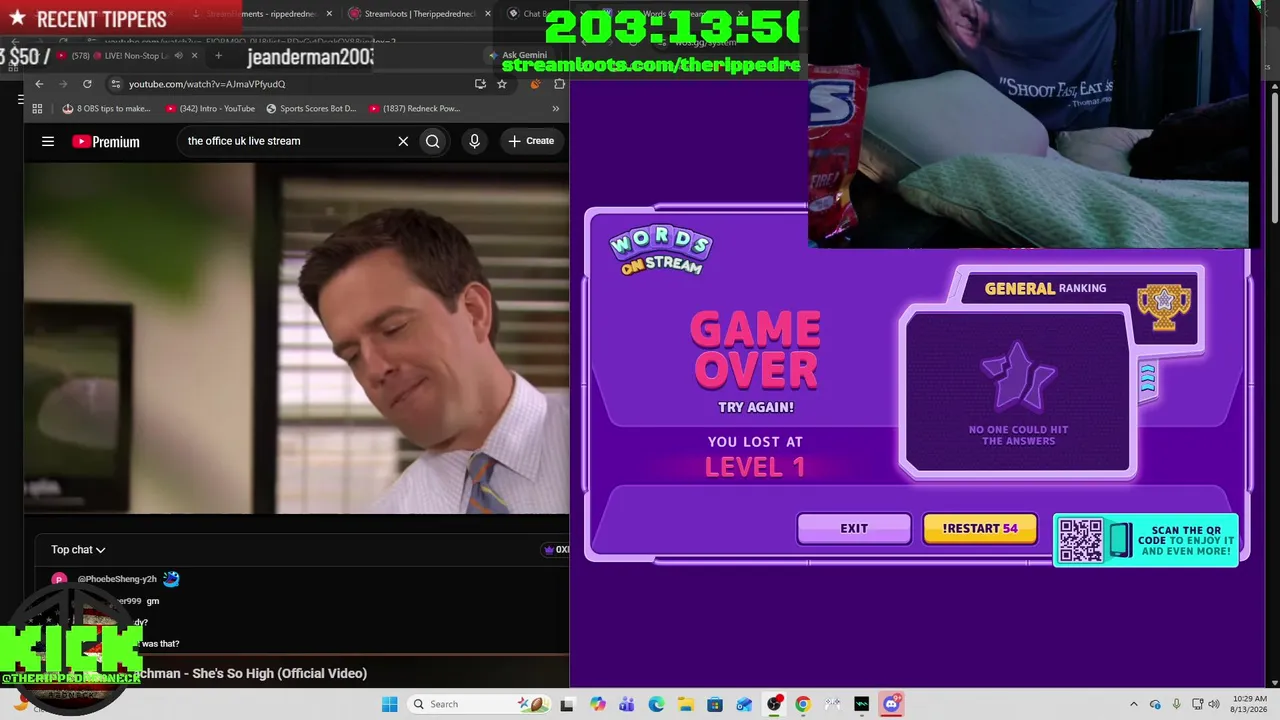This screenshot has width=1280, height=720.
Task: Open @PhoebeSheng-y2h chat profile avatar
Action: [x=59, y=579]
